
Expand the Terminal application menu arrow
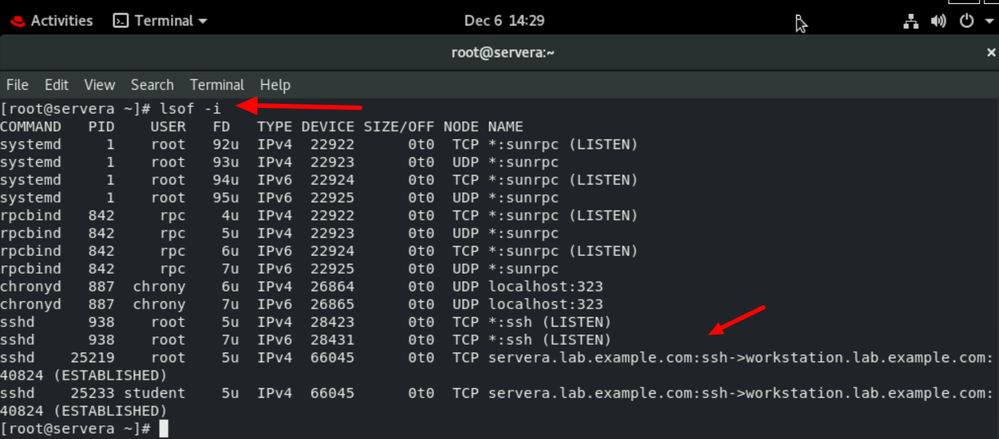(x=203, y=21)
